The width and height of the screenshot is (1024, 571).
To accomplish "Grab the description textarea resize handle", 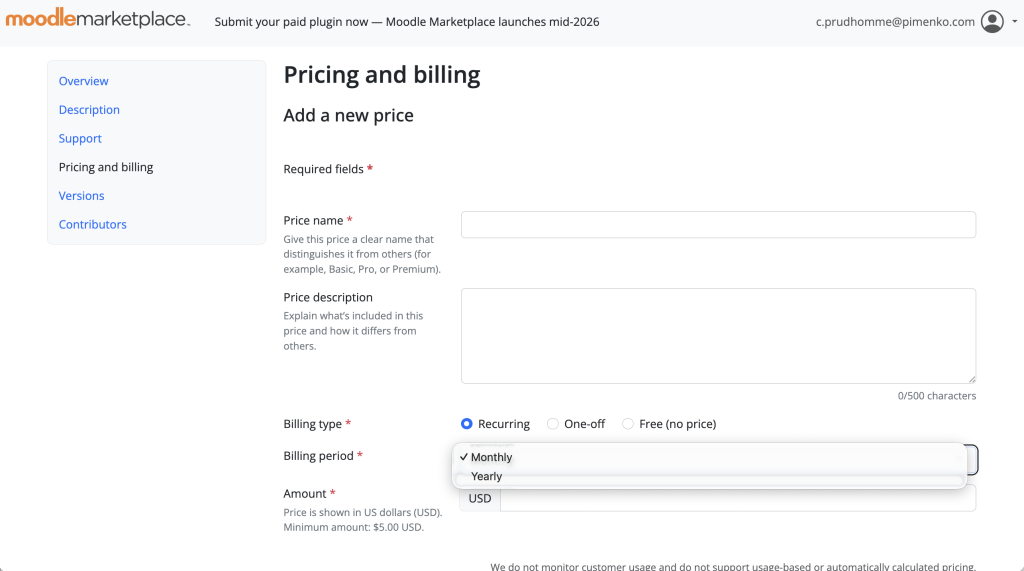I will (972, 379).
